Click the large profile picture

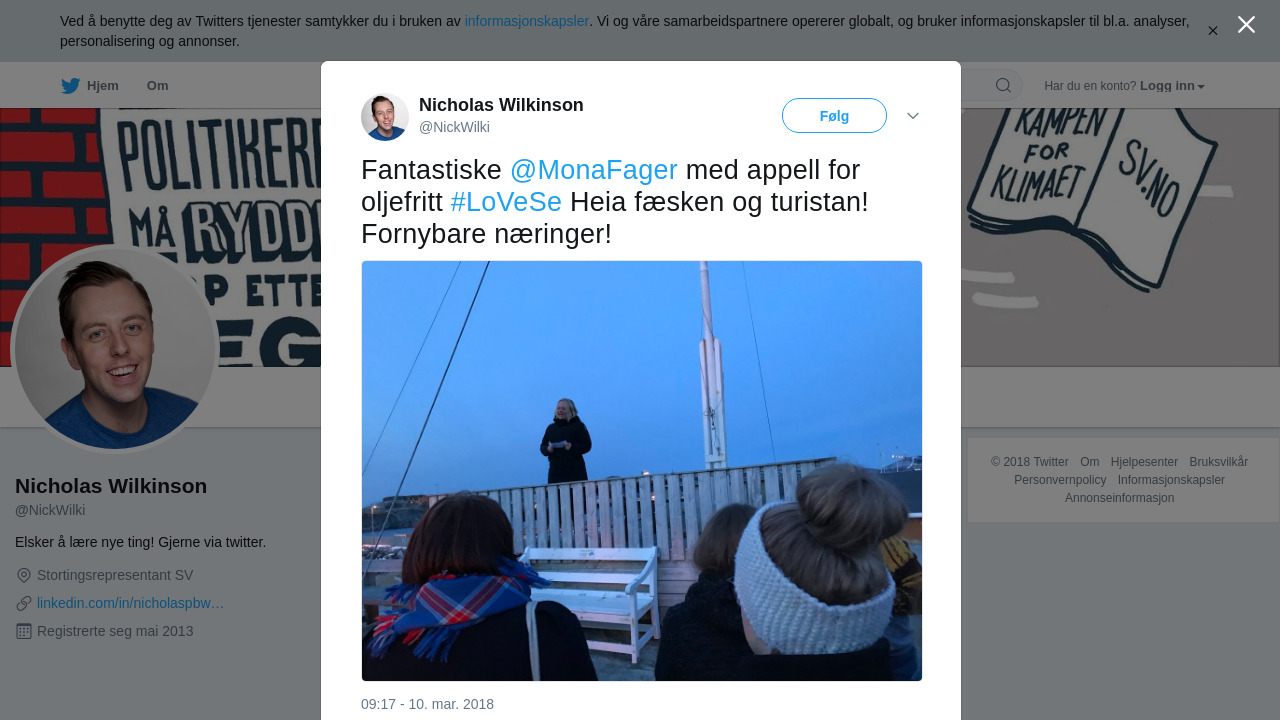(x=115, y=349)
